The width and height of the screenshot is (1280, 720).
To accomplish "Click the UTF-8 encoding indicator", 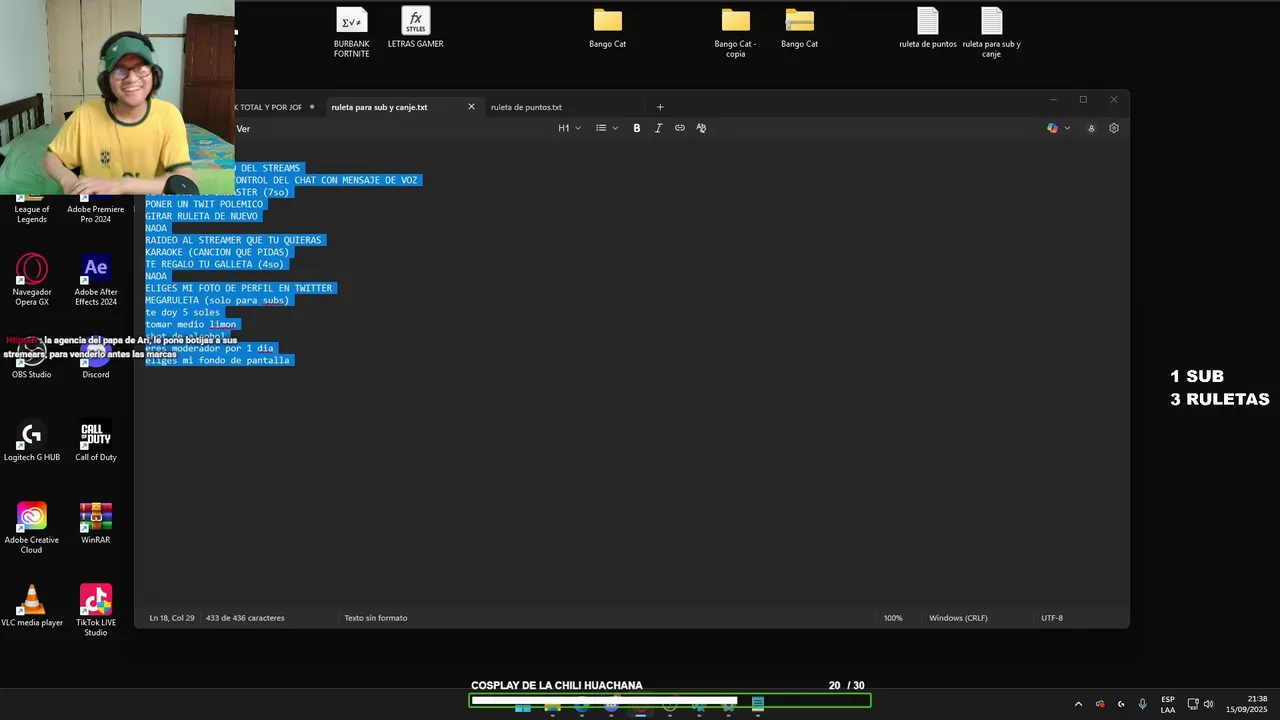I will click(1052, 618).
